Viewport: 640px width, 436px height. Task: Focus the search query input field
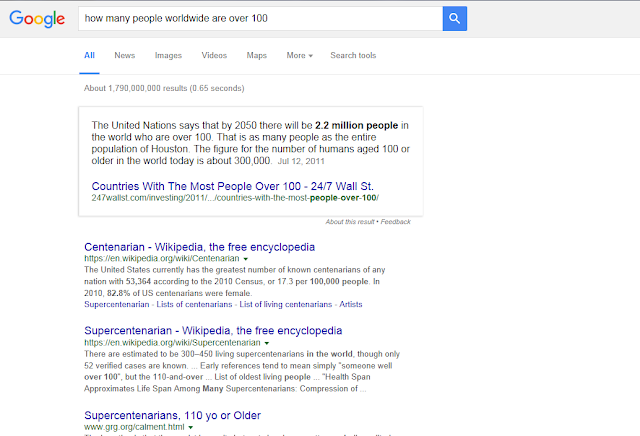coord(260,18)
